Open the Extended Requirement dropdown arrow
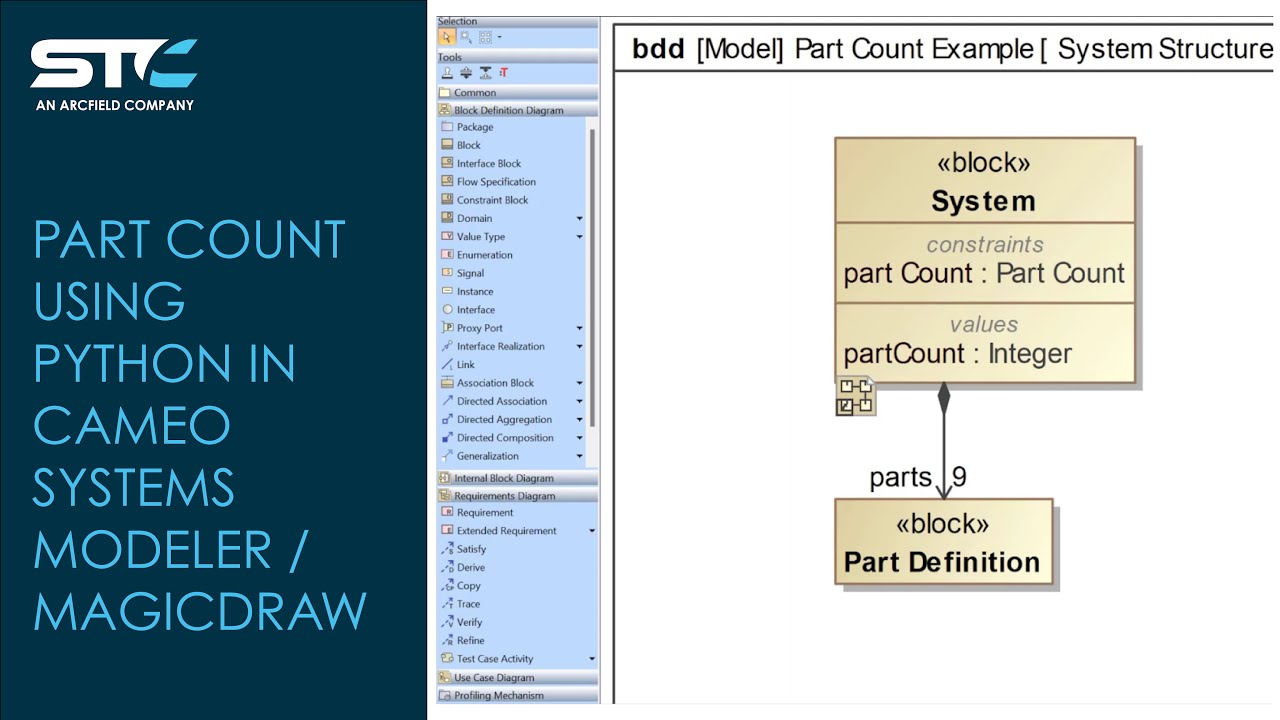Screen dimensions: 1280x720 [x=592, y=531]
